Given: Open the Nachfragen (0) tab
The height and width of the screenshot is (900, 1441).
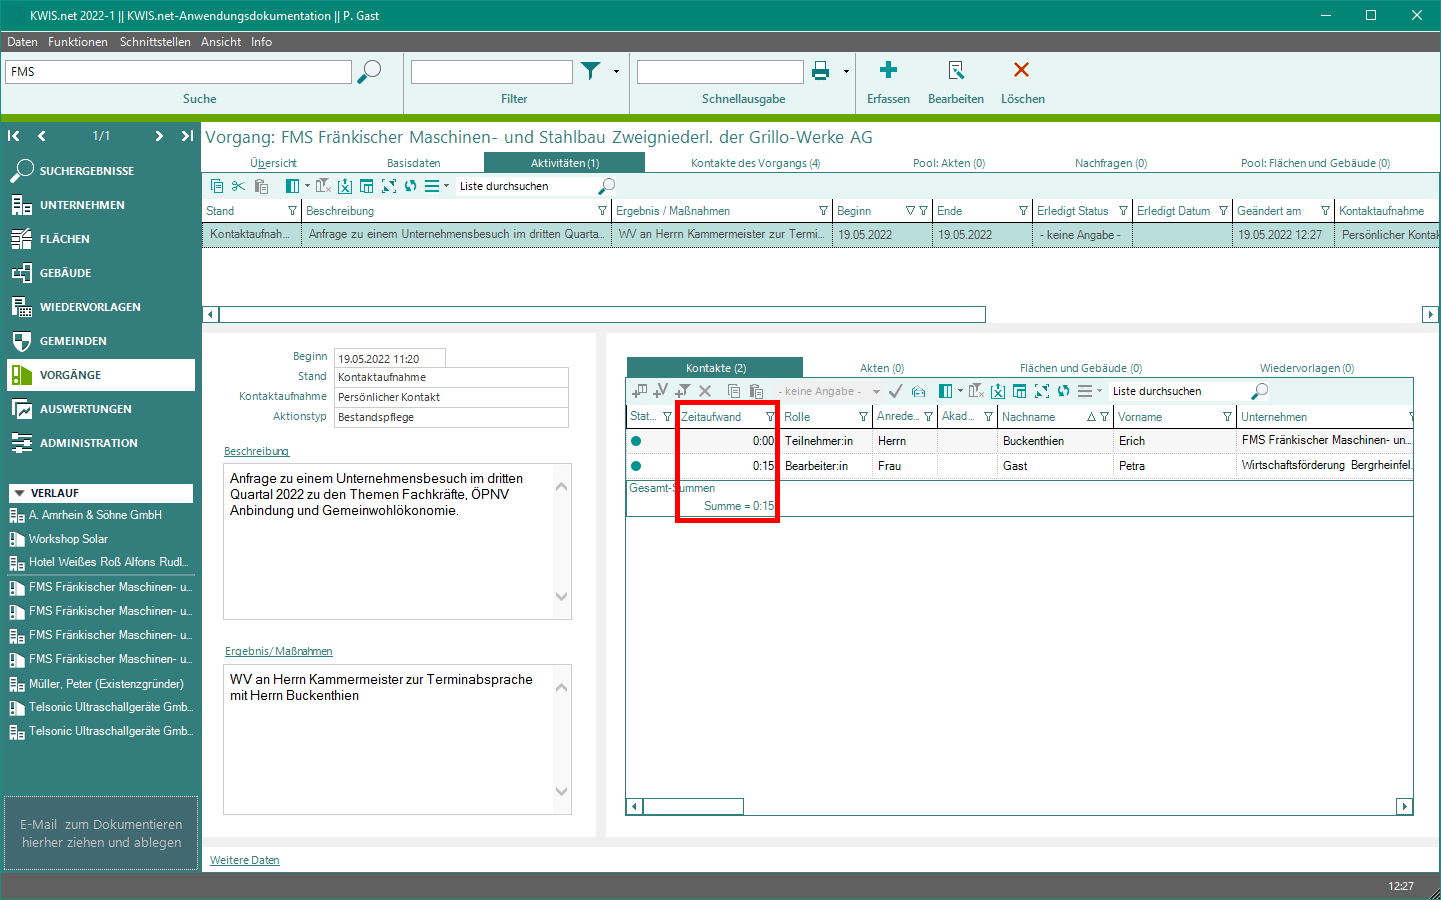Looking at the screenshot, I should coord(1111,163).
